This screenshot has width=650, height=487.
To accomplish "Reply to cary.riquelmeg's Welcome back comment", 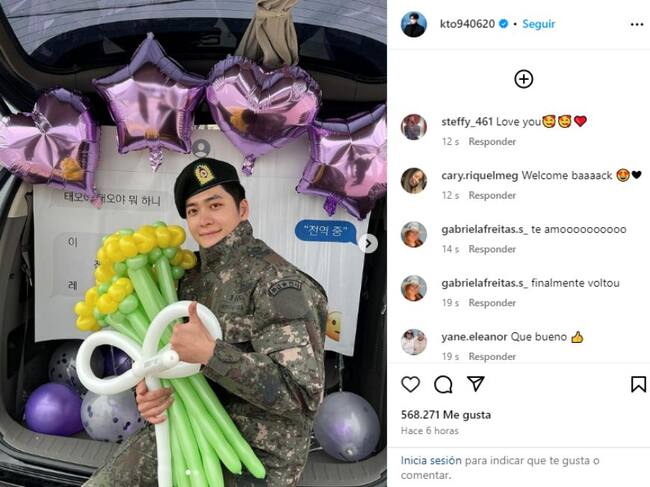I will 492,196.
